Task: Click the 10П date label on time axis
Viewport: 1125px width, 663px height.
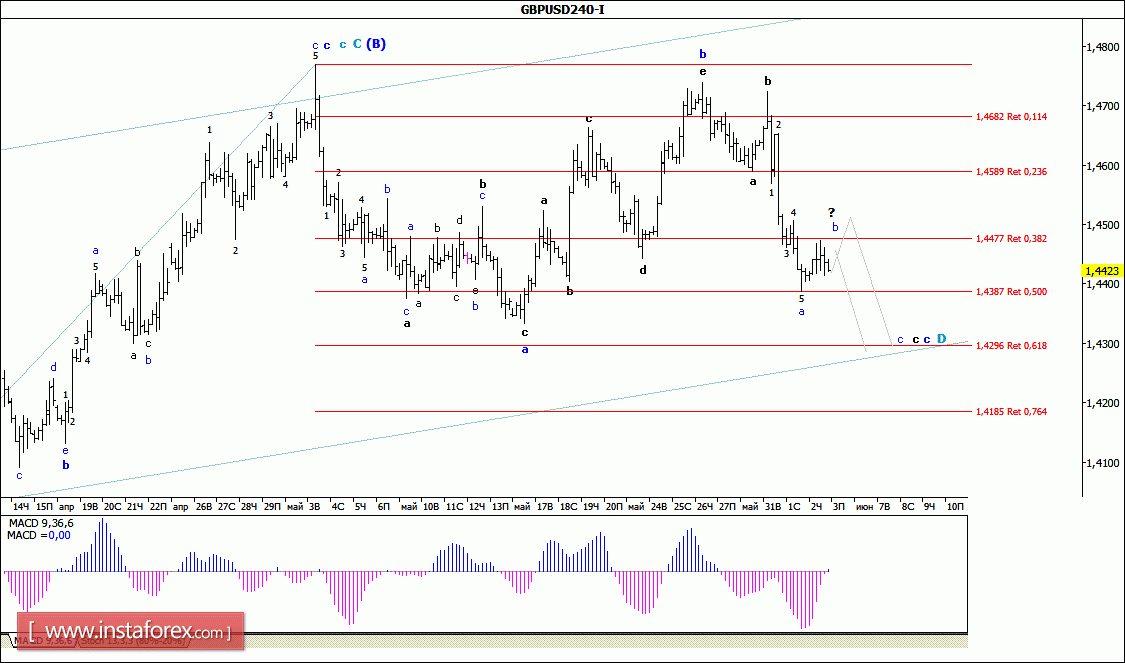Action: (954, 507)
